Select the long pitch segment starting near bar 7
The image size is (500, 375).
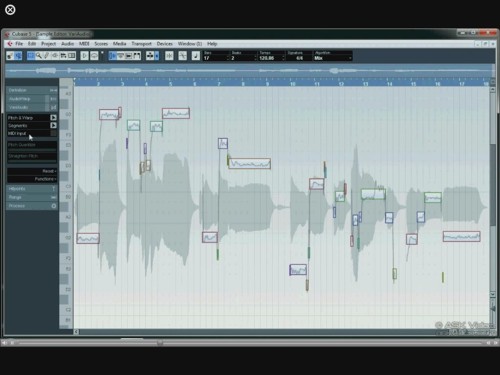tap(249, 164)
